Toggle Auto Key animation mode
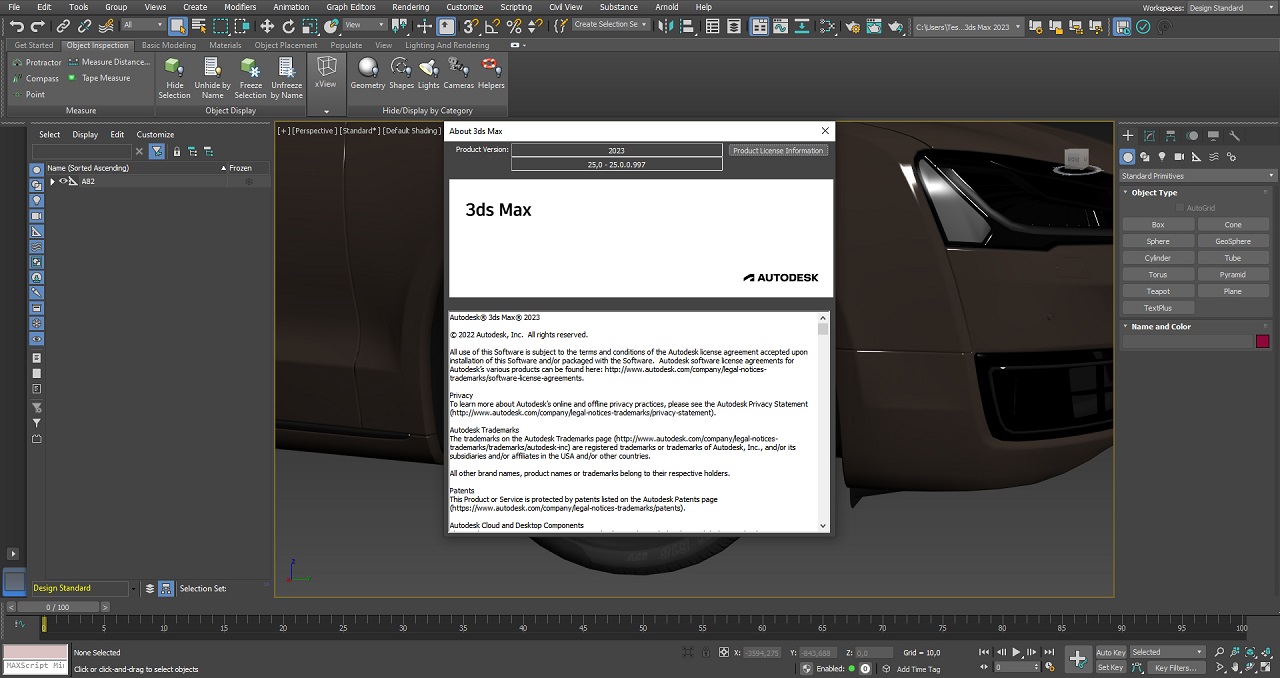 [1110, 652]
